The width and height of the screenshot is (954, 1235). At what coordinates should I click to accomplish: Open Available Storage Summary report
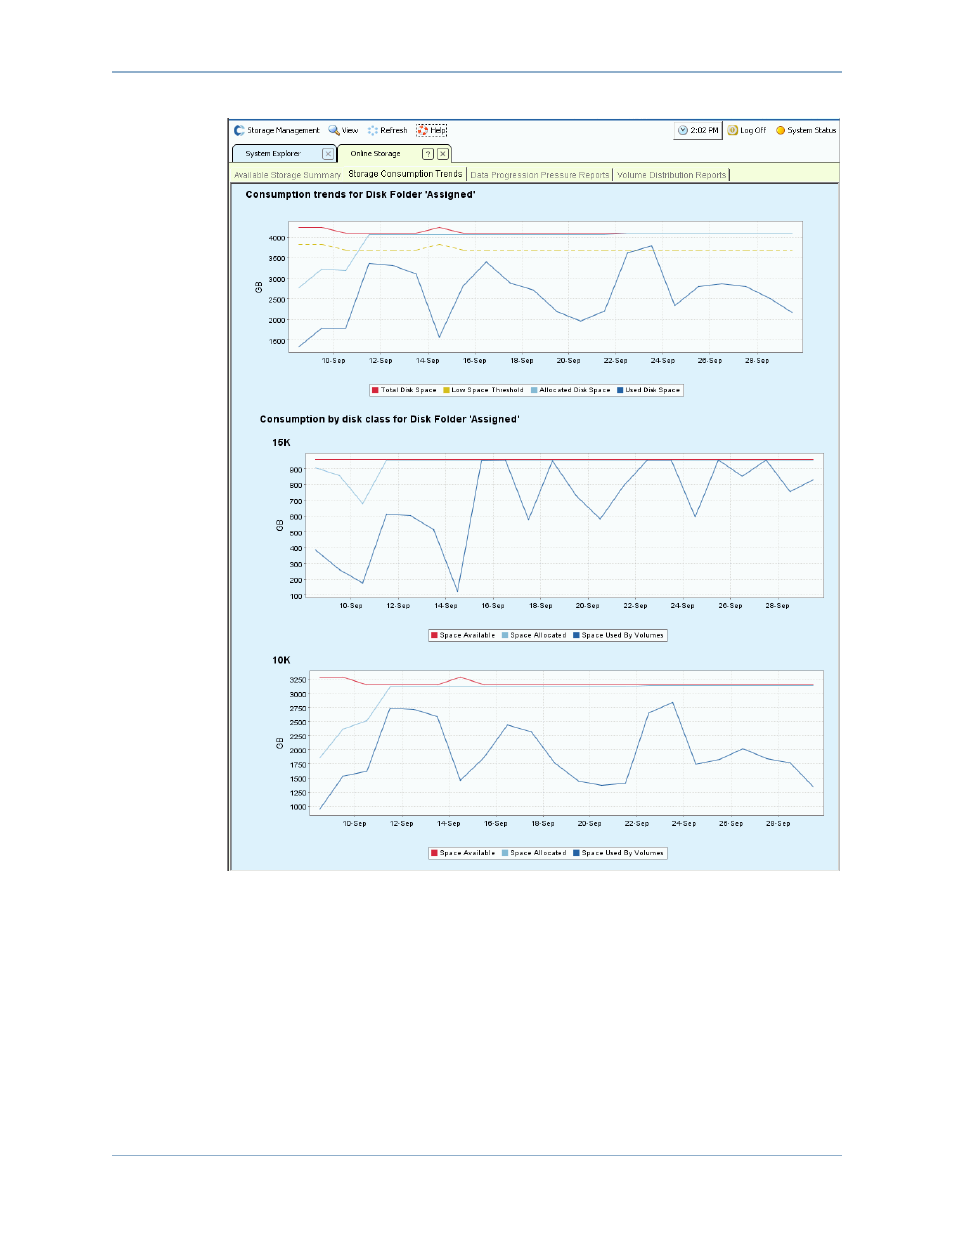pos(287,175)
